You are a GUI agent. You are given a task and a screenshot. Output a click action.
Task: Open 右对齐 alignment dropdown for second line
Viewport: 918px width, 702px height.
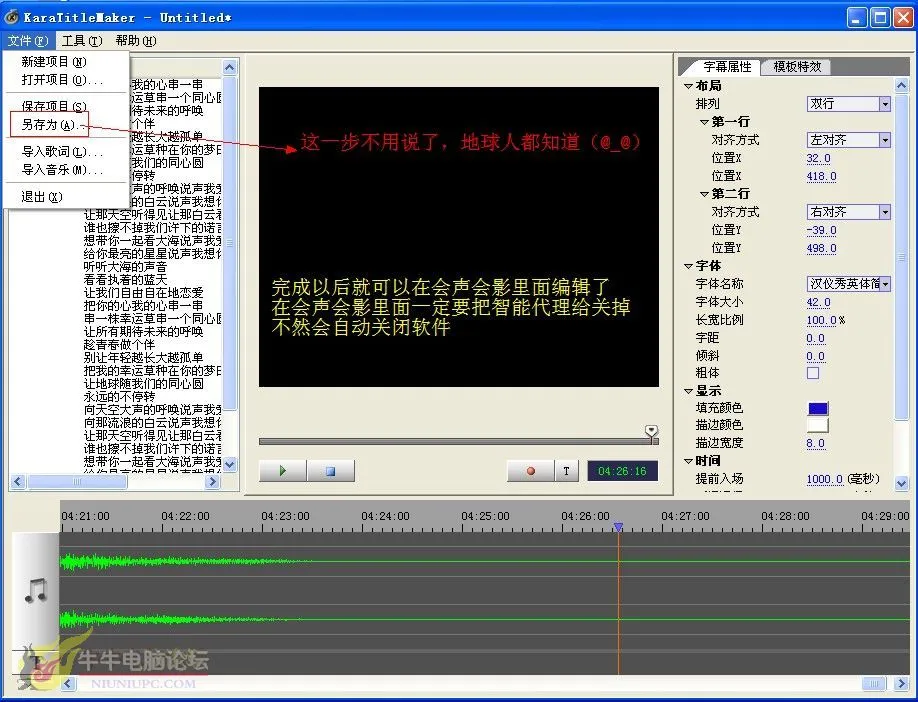pos(848,212)
